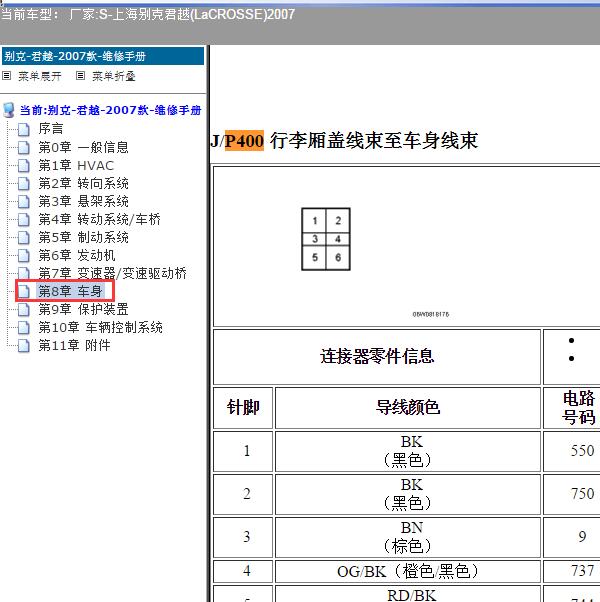Click the connector pin diagram image
Viewport: 600px width, 602px height.
click(x=326, y=239)
